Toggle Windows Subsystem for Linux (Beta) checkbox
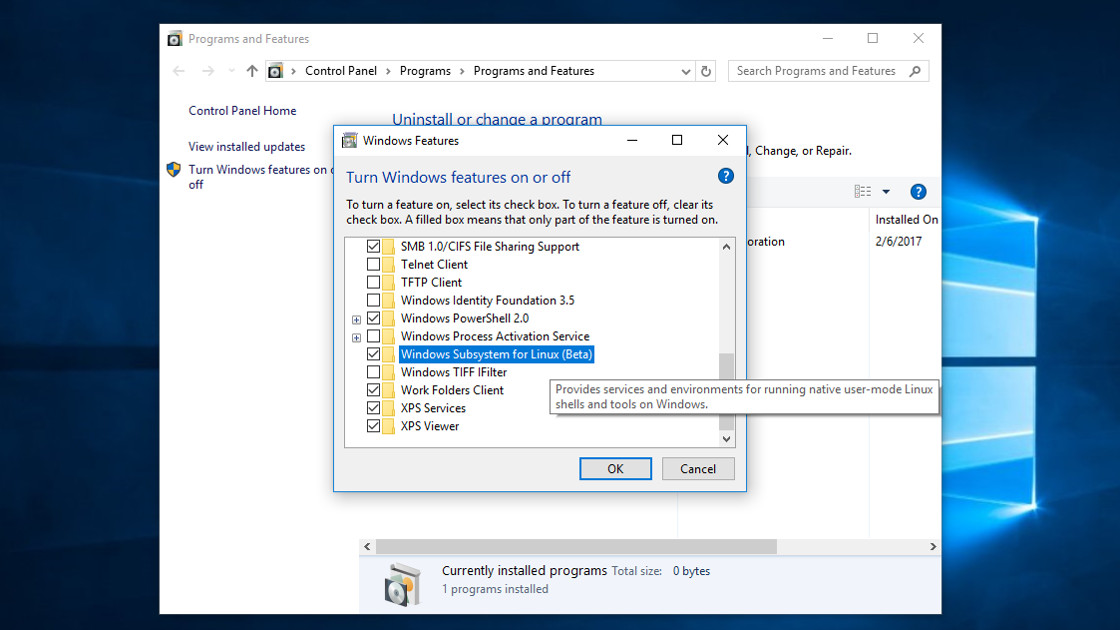This screenshot has height=630, width=1120. [374, 354]
